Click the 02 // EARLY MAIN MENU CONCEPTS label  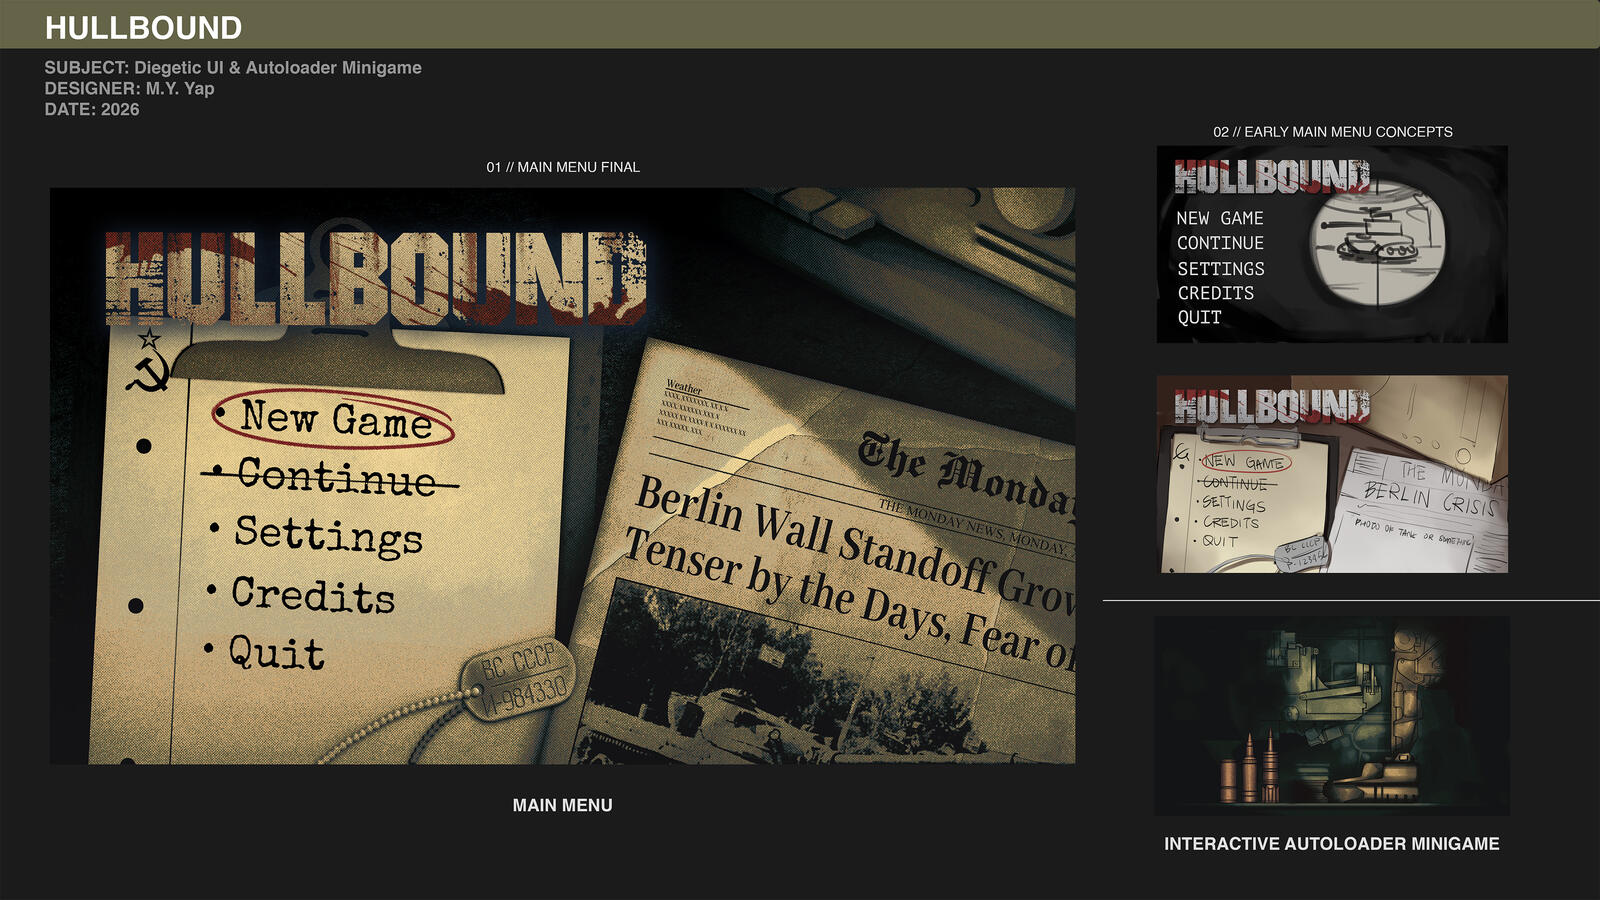pyautogui.click(x=1333, y=132)
